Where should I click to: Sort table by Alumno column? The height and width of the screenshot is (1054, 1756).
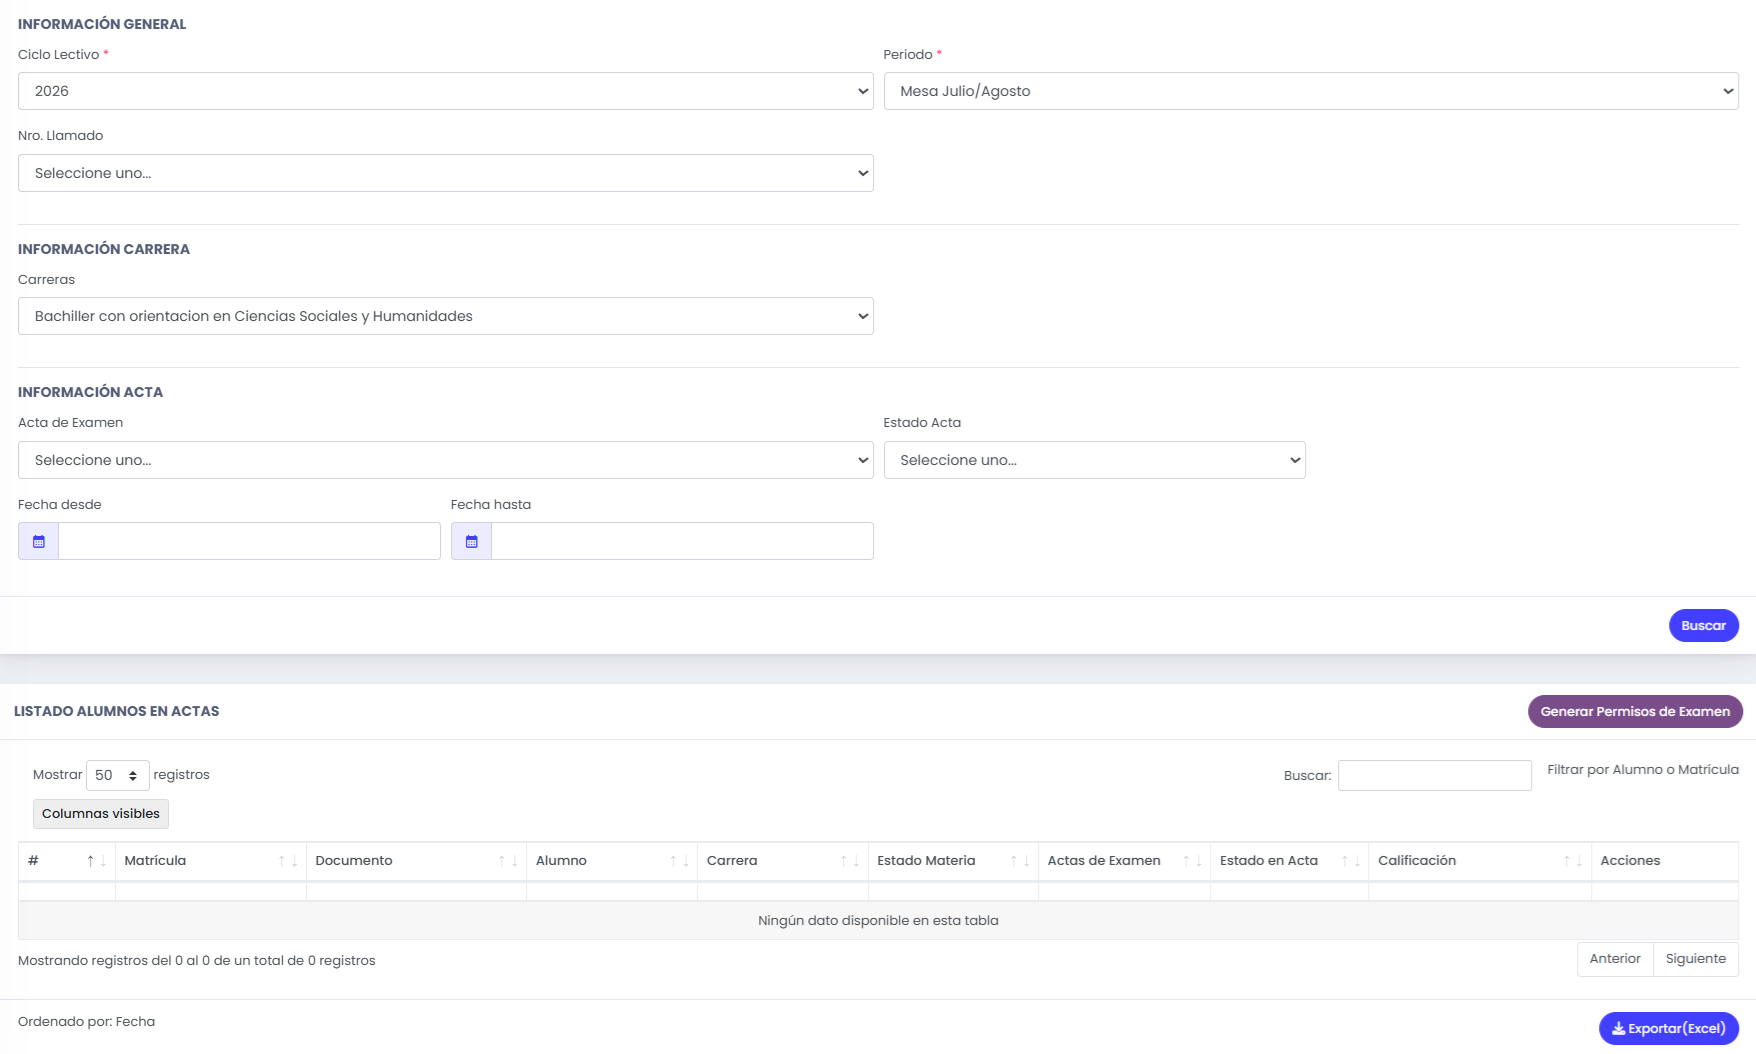coord(612,861)
